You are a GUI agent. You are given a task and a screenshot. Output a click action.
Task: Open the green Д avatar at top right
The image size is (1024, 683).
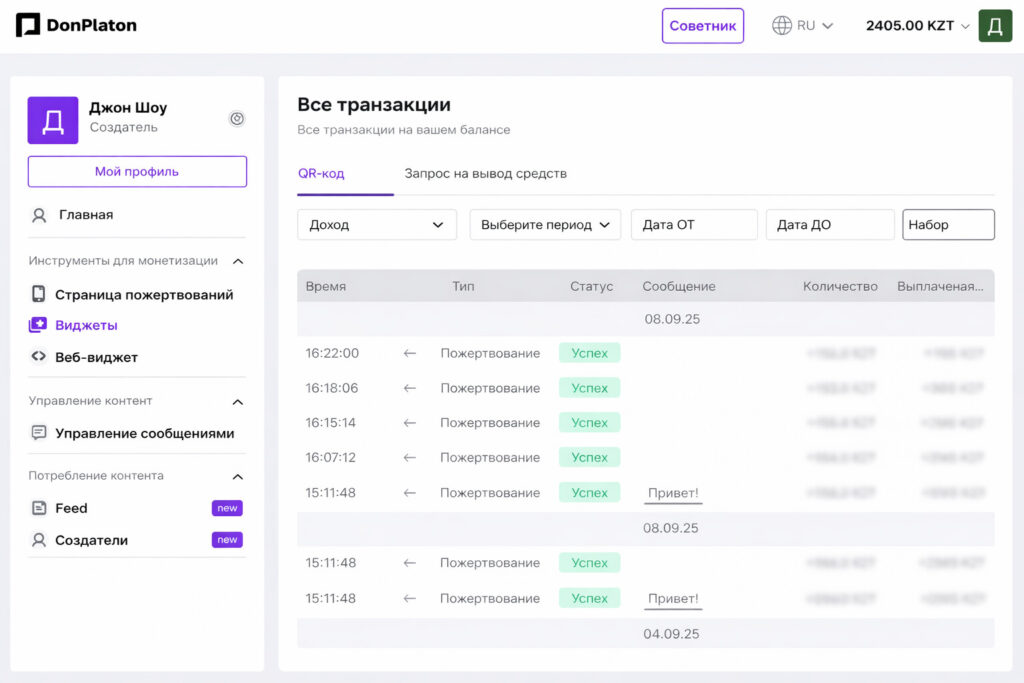click(994, 25)
